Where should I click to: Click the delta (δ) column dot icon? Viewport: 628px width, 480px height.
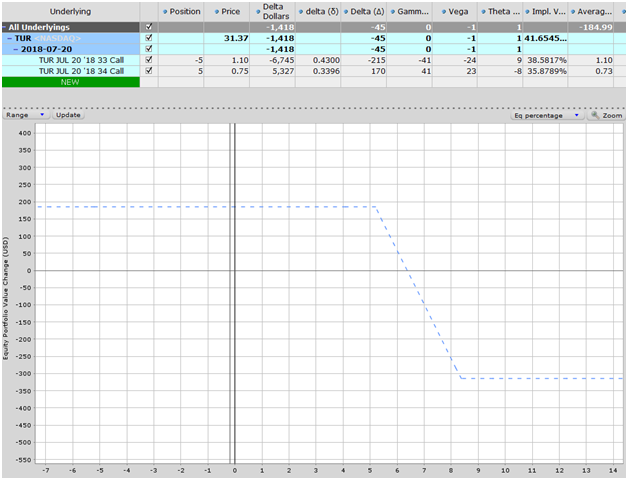[x=301, y=12]
